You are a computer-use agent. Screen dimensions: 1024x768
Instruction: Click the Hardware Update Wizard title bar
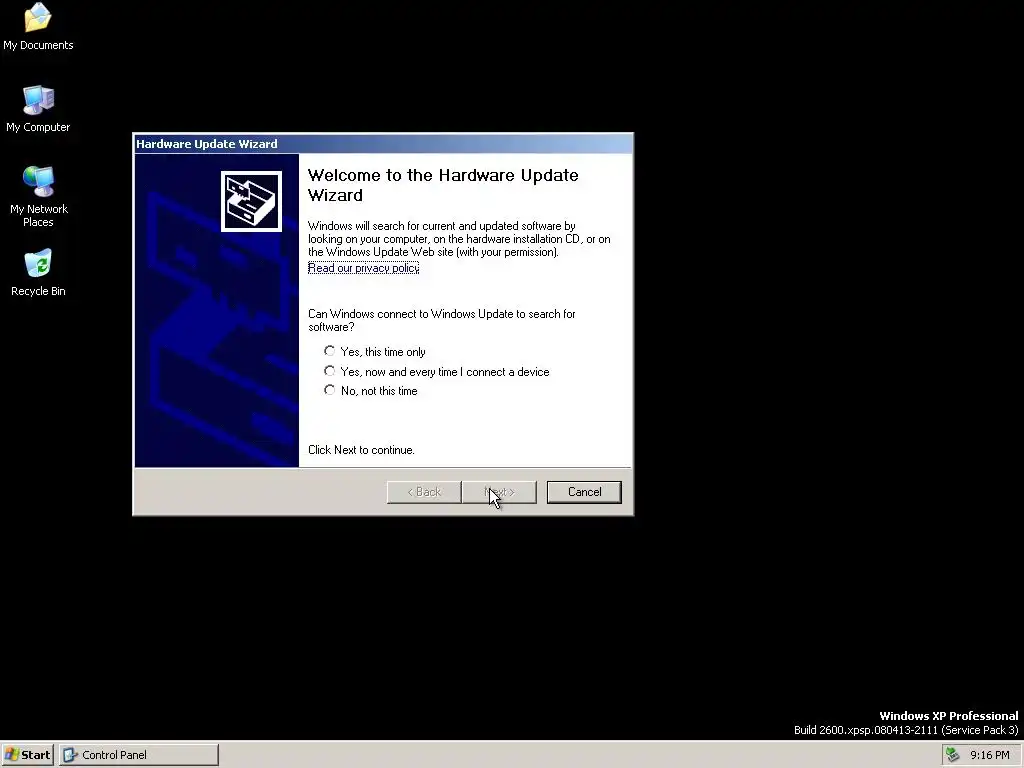[383, 144]
